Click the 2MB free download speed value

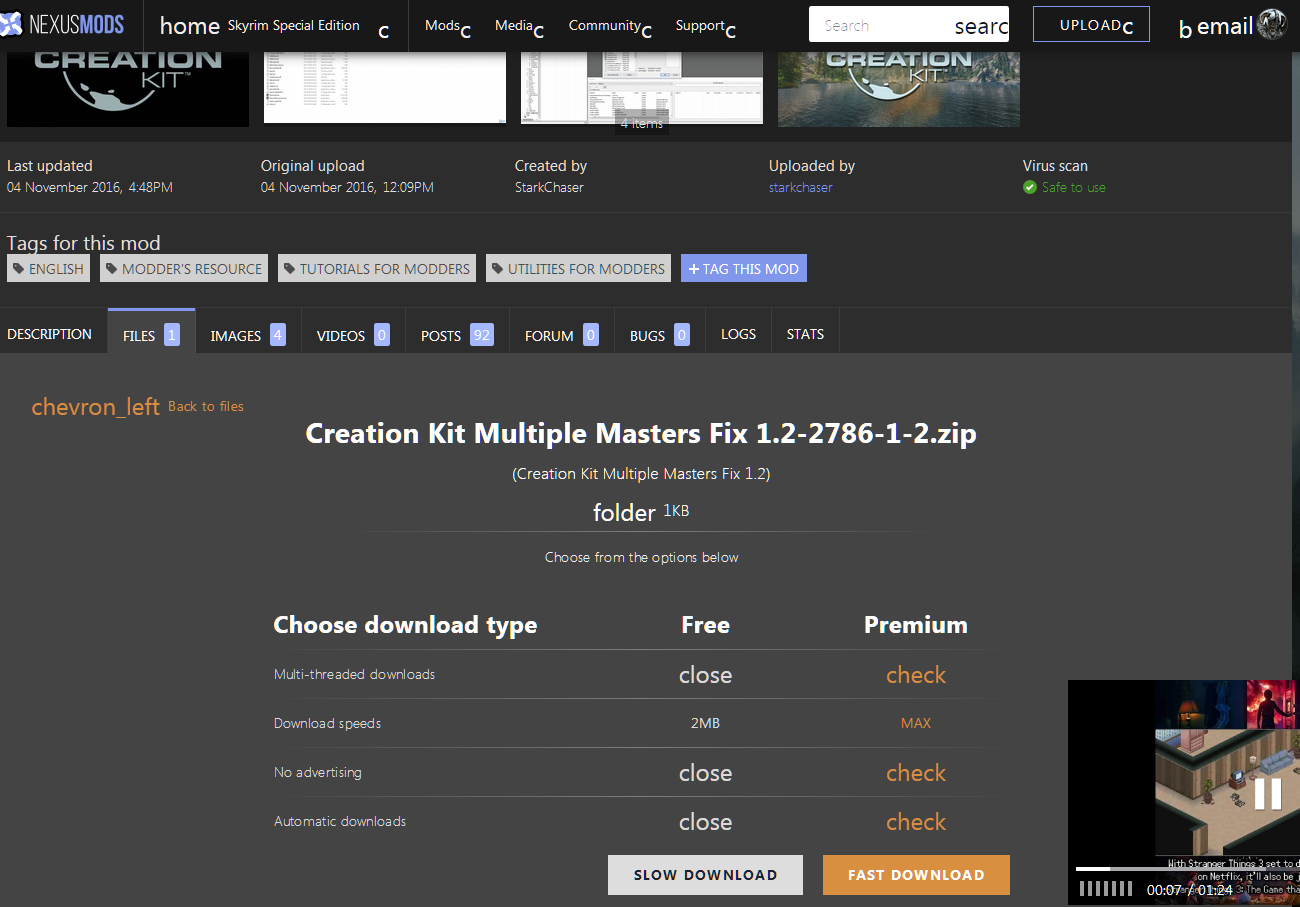(705, 723)
